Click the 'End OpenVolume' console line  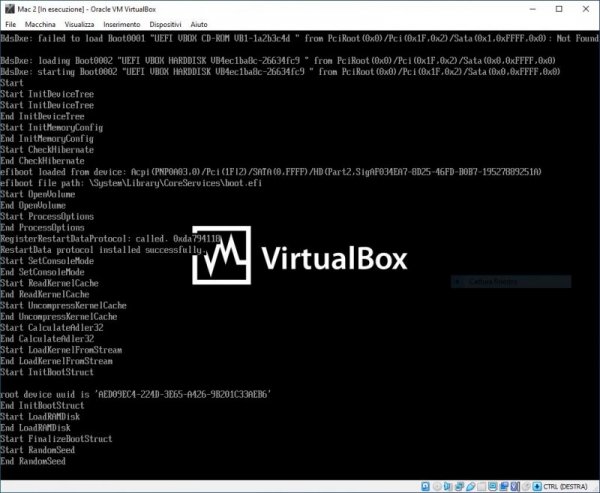pyautogui.click(x=33, y=206)
